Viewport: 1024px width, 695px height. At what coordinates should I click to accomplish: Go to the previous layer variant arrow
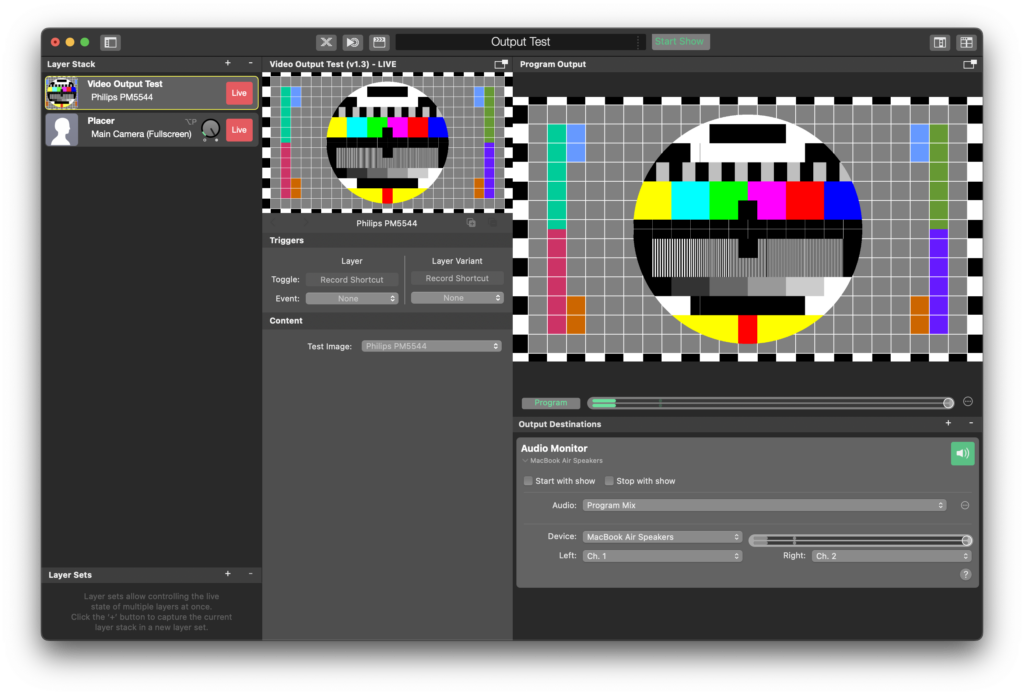coord(273,223)
